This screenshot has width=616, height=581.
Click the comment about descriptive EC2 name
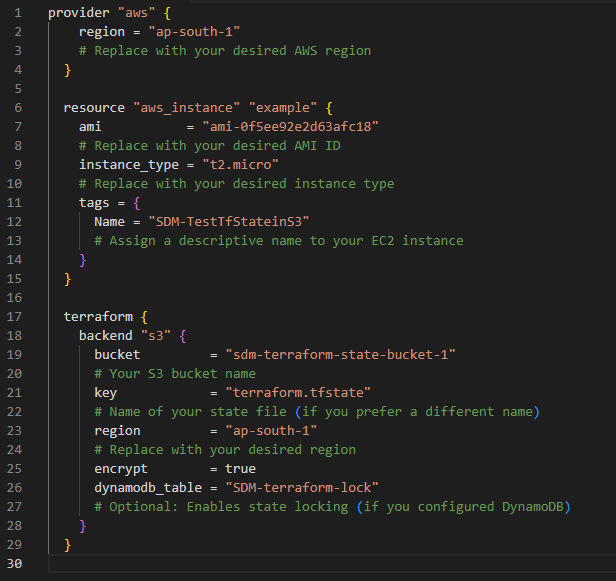pyautogui.click(x=279, y=241)
